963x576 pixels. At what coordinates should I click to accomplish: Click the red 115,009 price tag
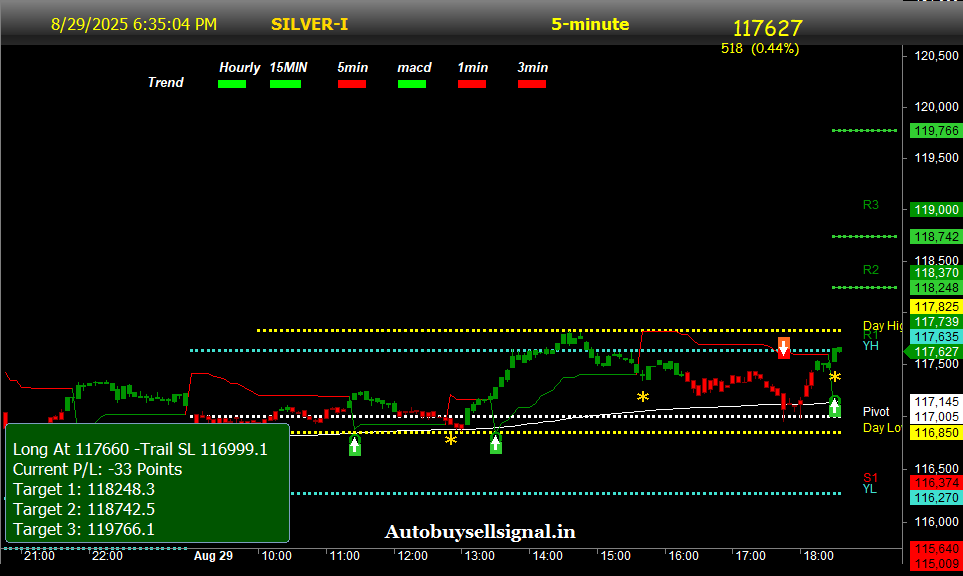(x=936, y=563)
